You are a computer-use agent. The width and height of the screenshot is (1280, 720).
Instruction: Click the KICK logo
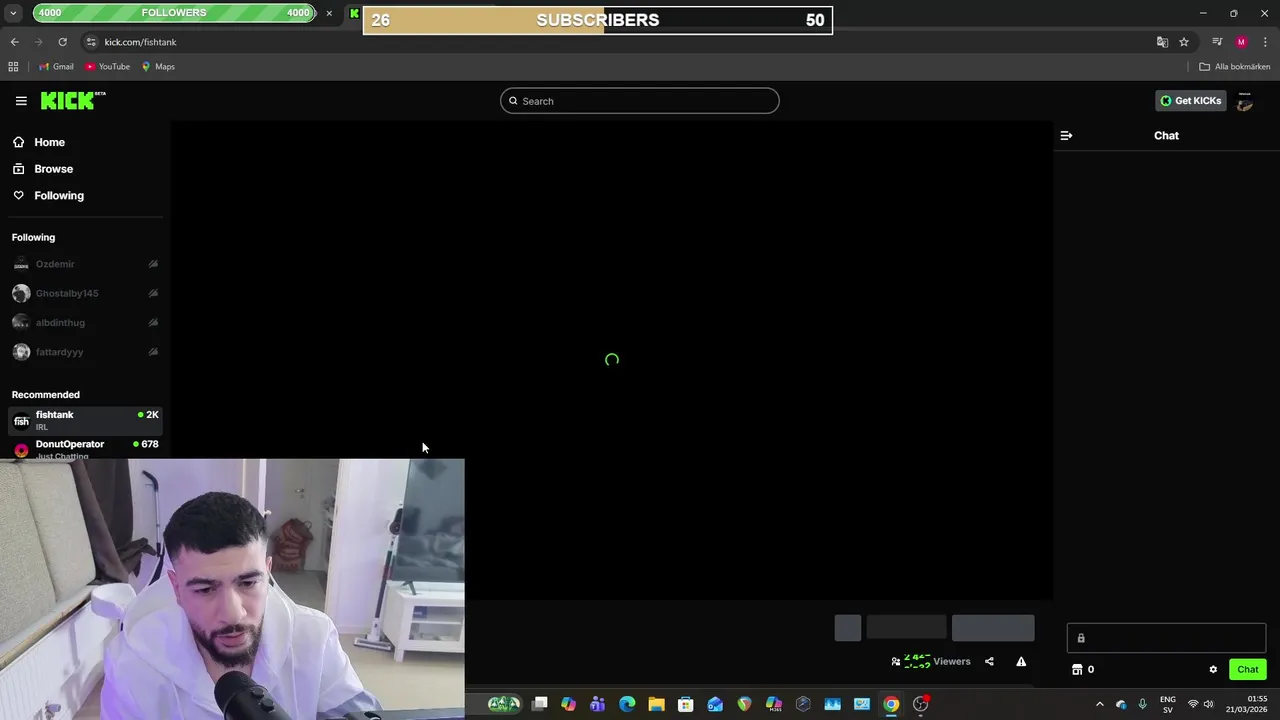[x=73, y=100]
